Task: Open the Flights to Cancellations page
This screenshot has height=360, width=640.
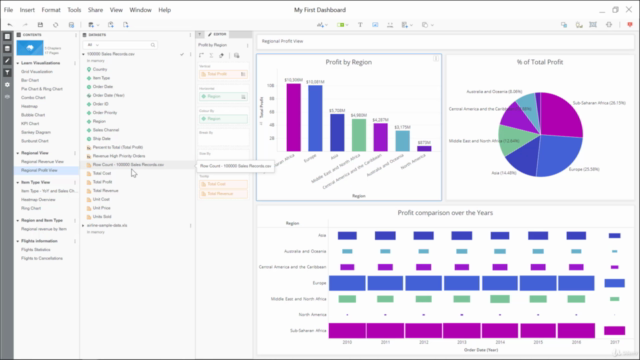Action: (42, 258)
